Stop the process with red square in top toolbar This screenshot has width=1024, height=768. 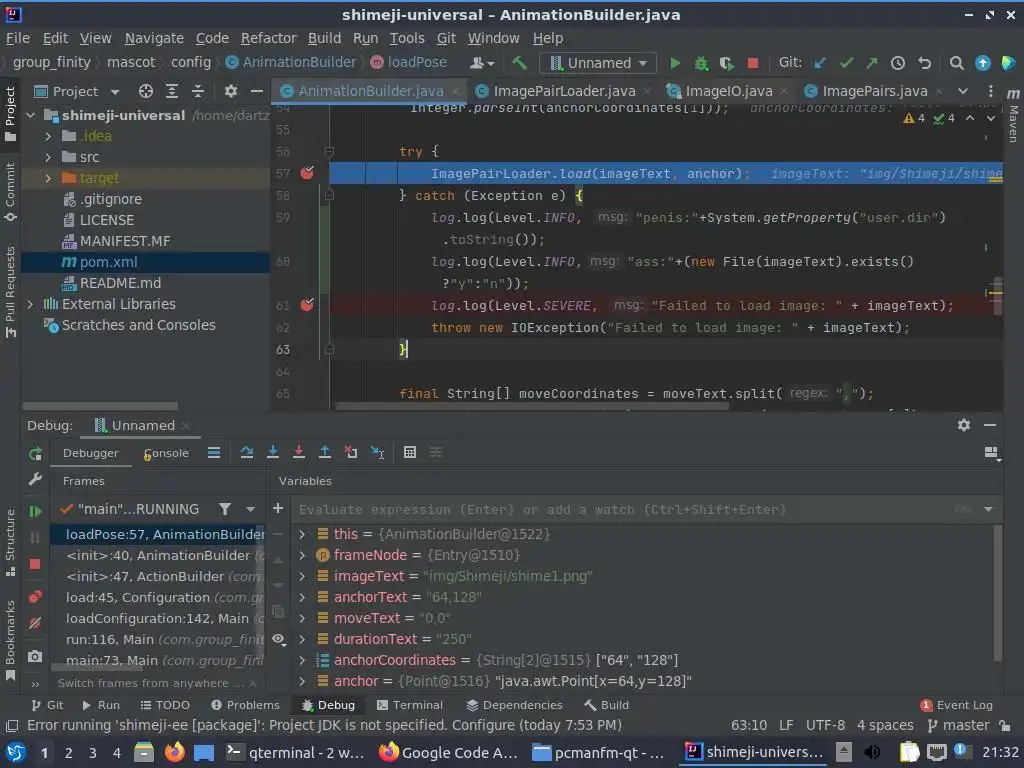pos(752,63)
